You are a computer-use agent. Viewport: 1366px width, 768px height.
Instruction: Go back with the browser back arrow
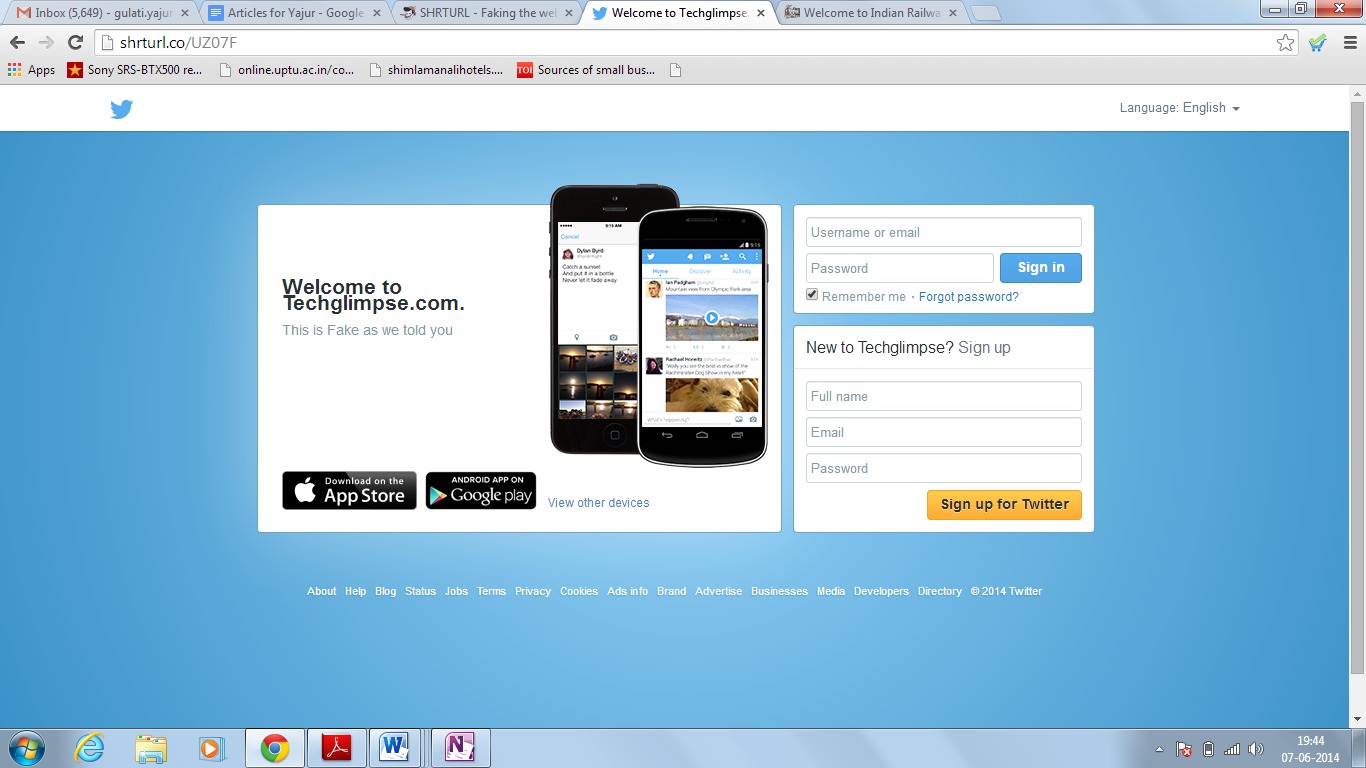tap(17, 42)
